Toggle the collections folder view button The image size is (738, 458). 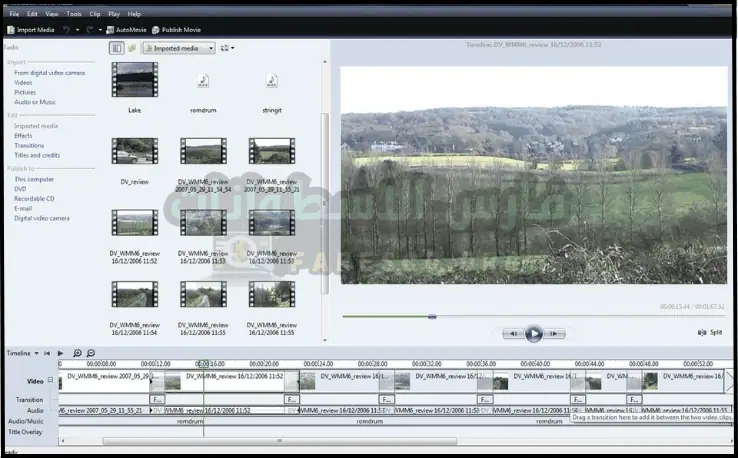point(132,47)
